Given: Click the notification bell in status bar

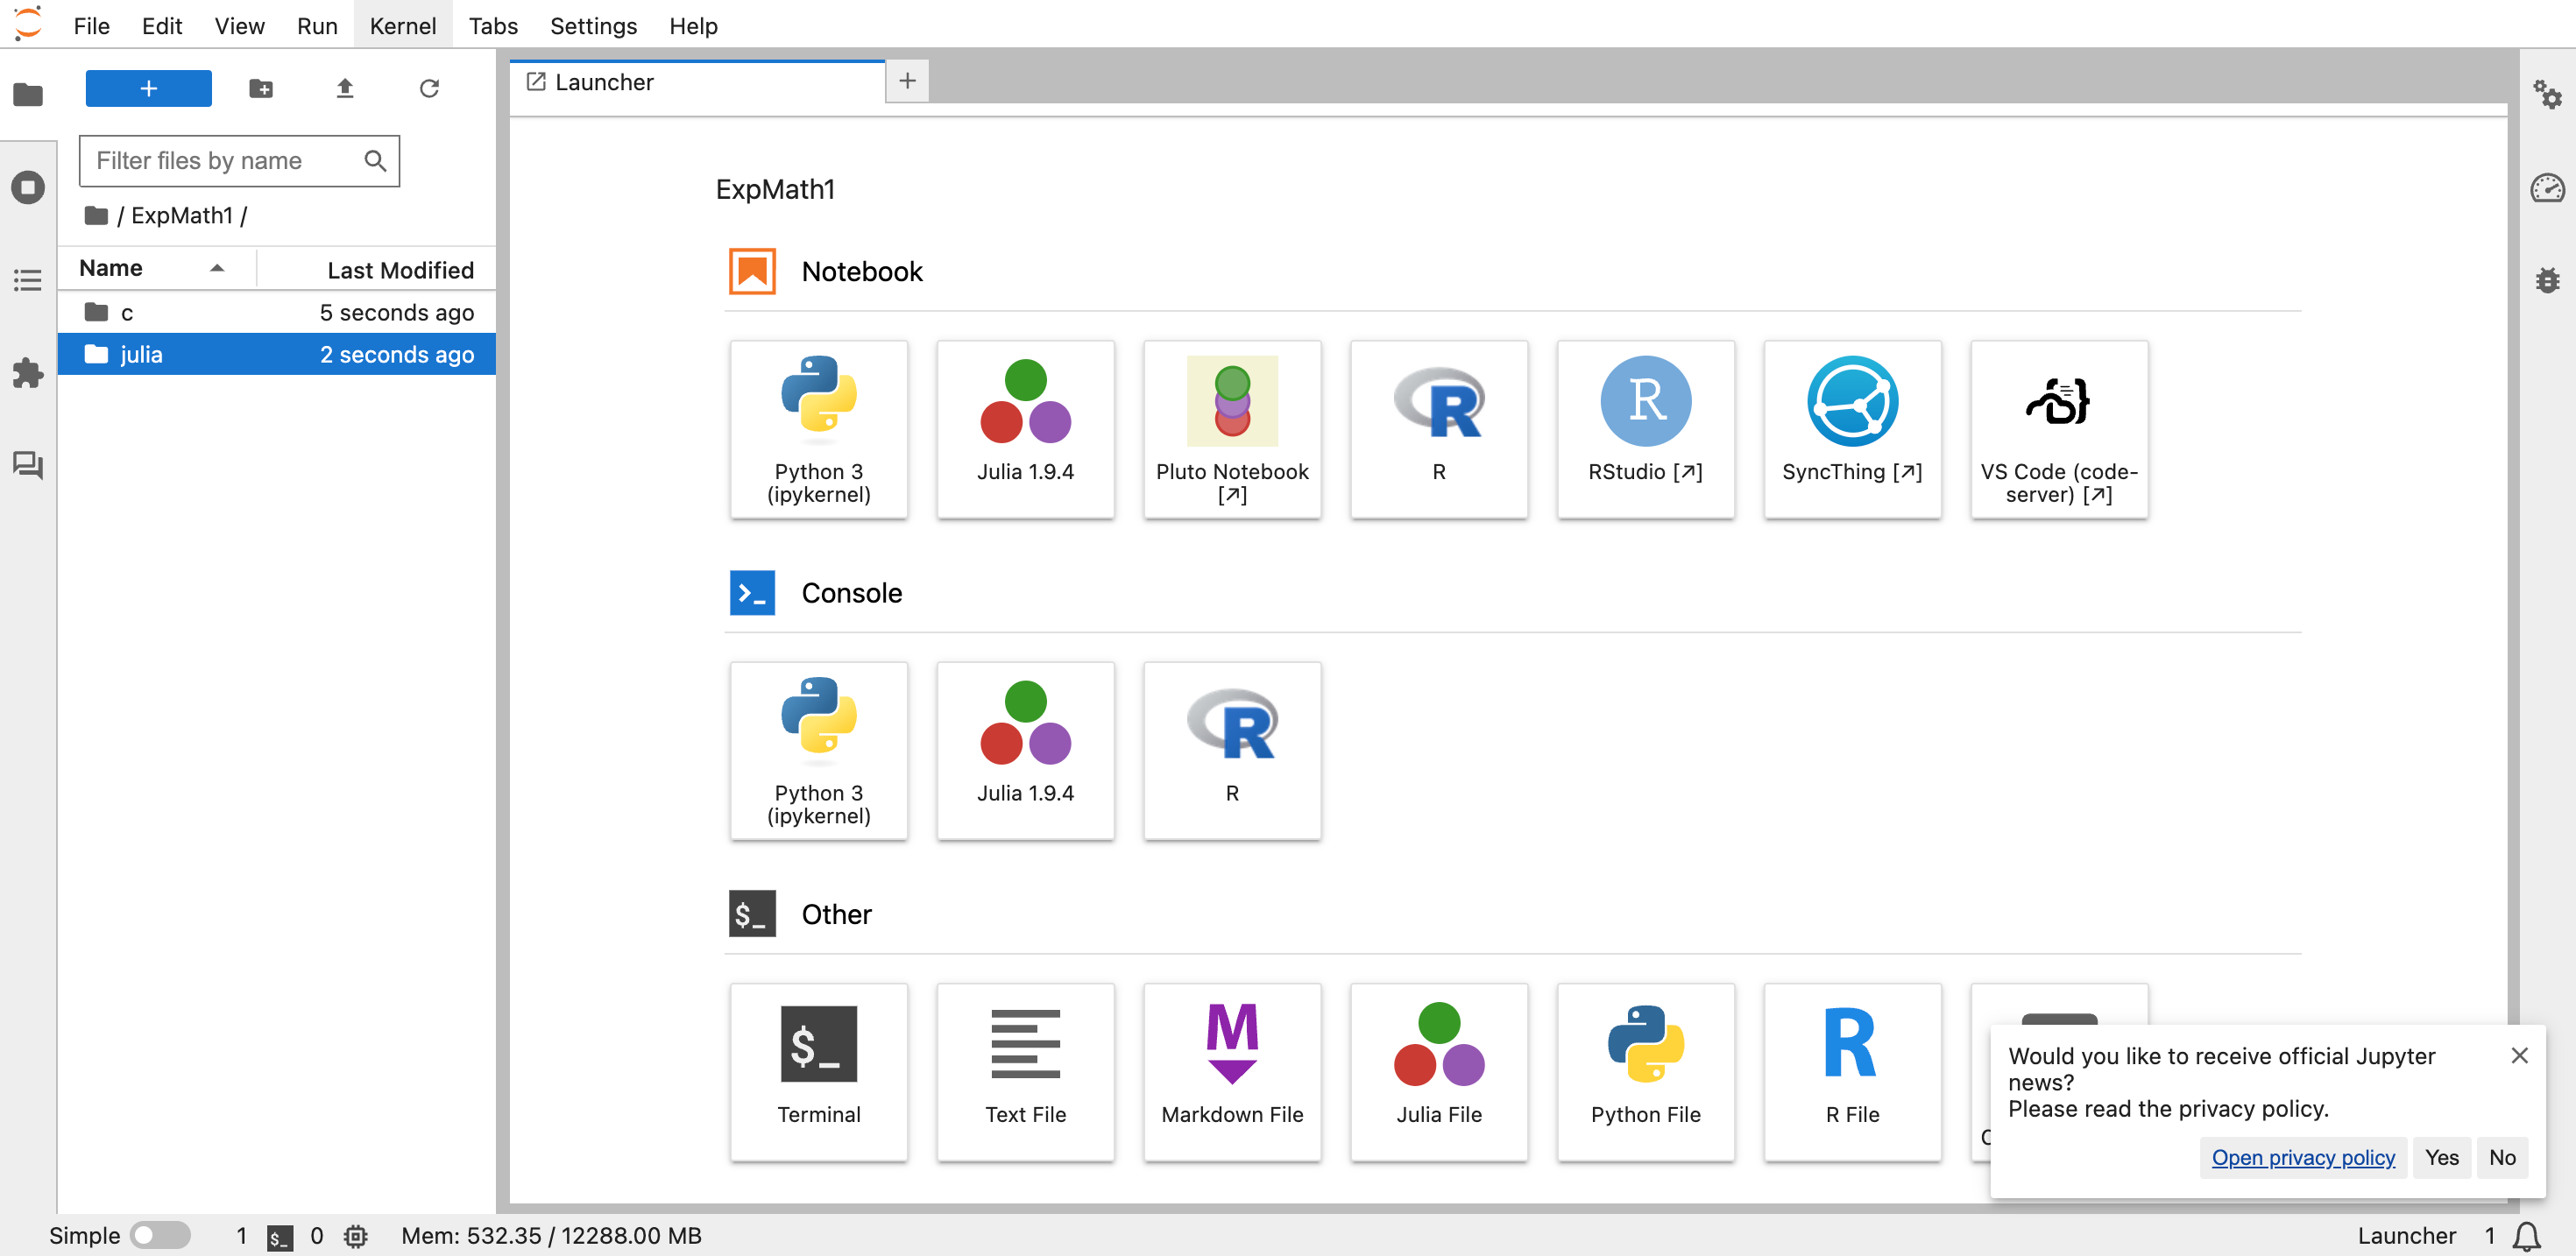Looking at the screenshot, I should [x=2527, y=1236].
